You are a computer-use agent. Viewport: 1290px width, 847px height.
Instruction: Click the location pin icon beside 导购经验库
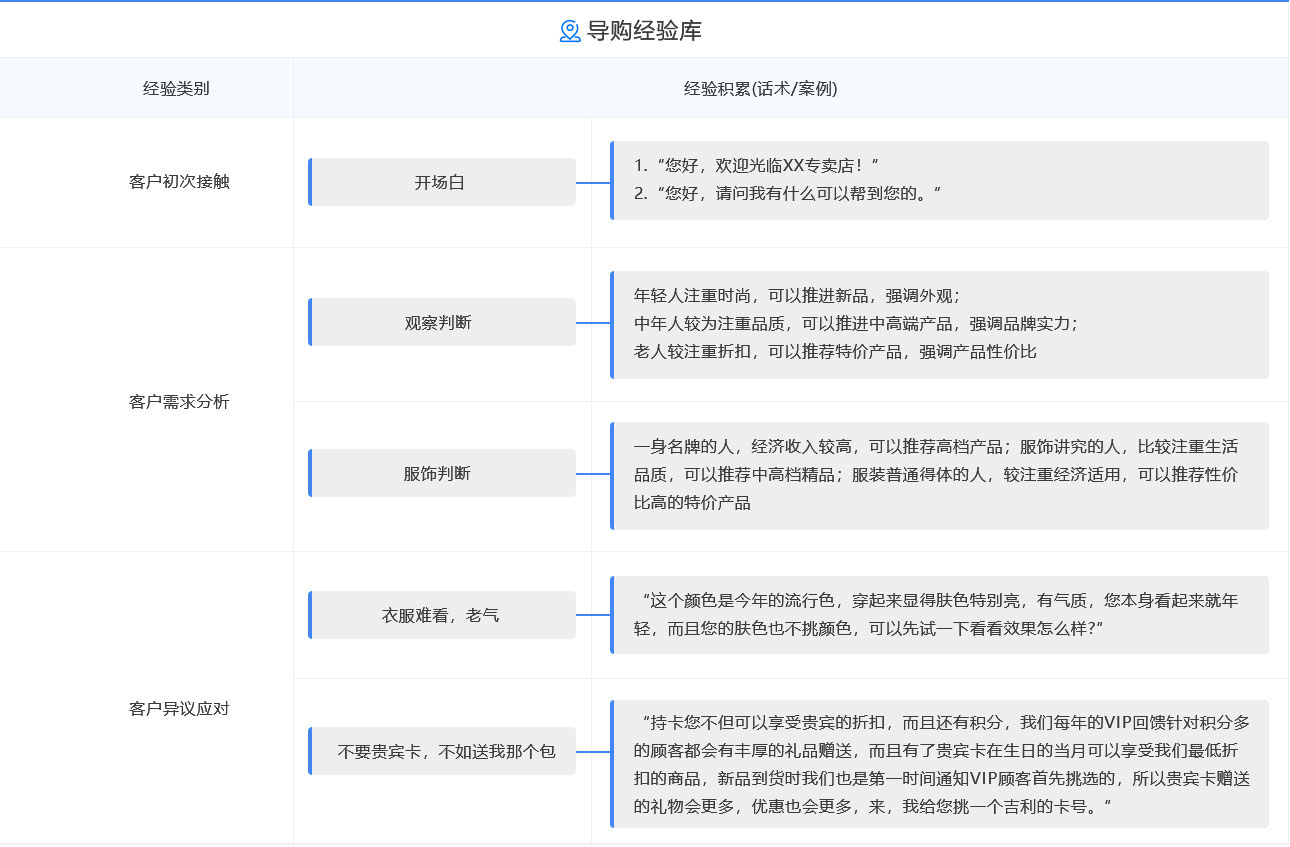coord(570,31)
